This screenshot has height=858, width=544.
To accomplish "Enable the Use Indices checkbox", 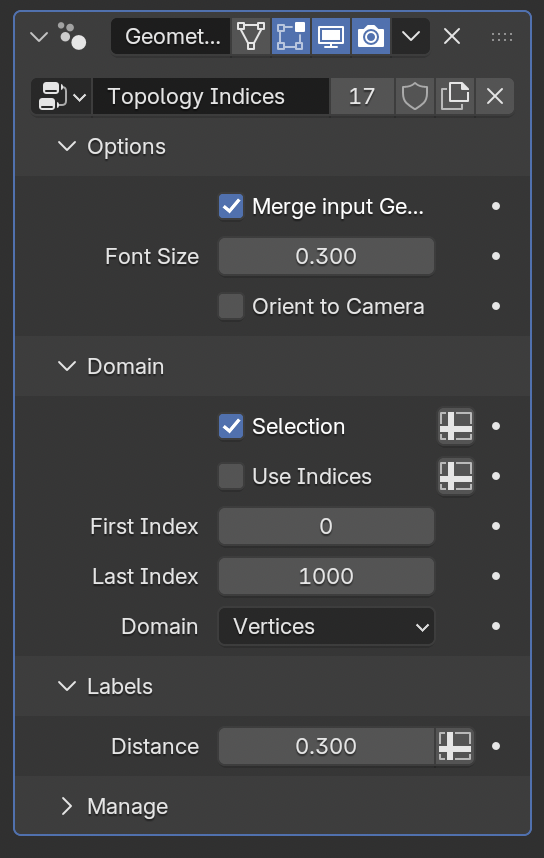I will click(x=231, y=477).
